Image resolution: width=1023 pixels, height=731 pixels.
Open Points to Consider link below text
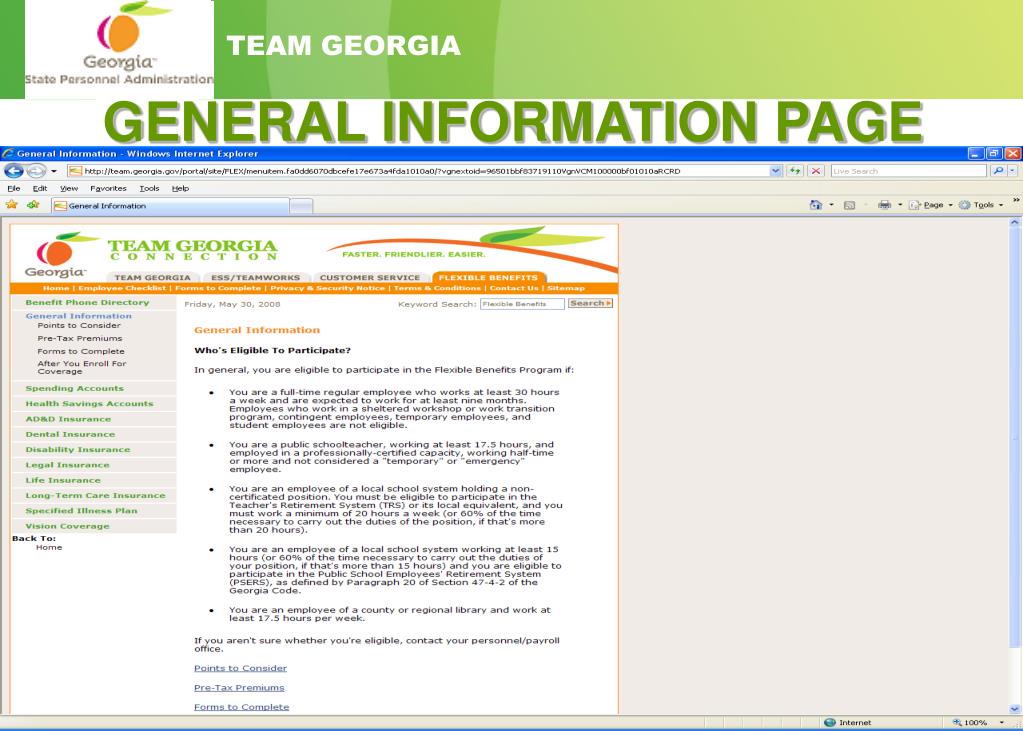tap(240, 668)
